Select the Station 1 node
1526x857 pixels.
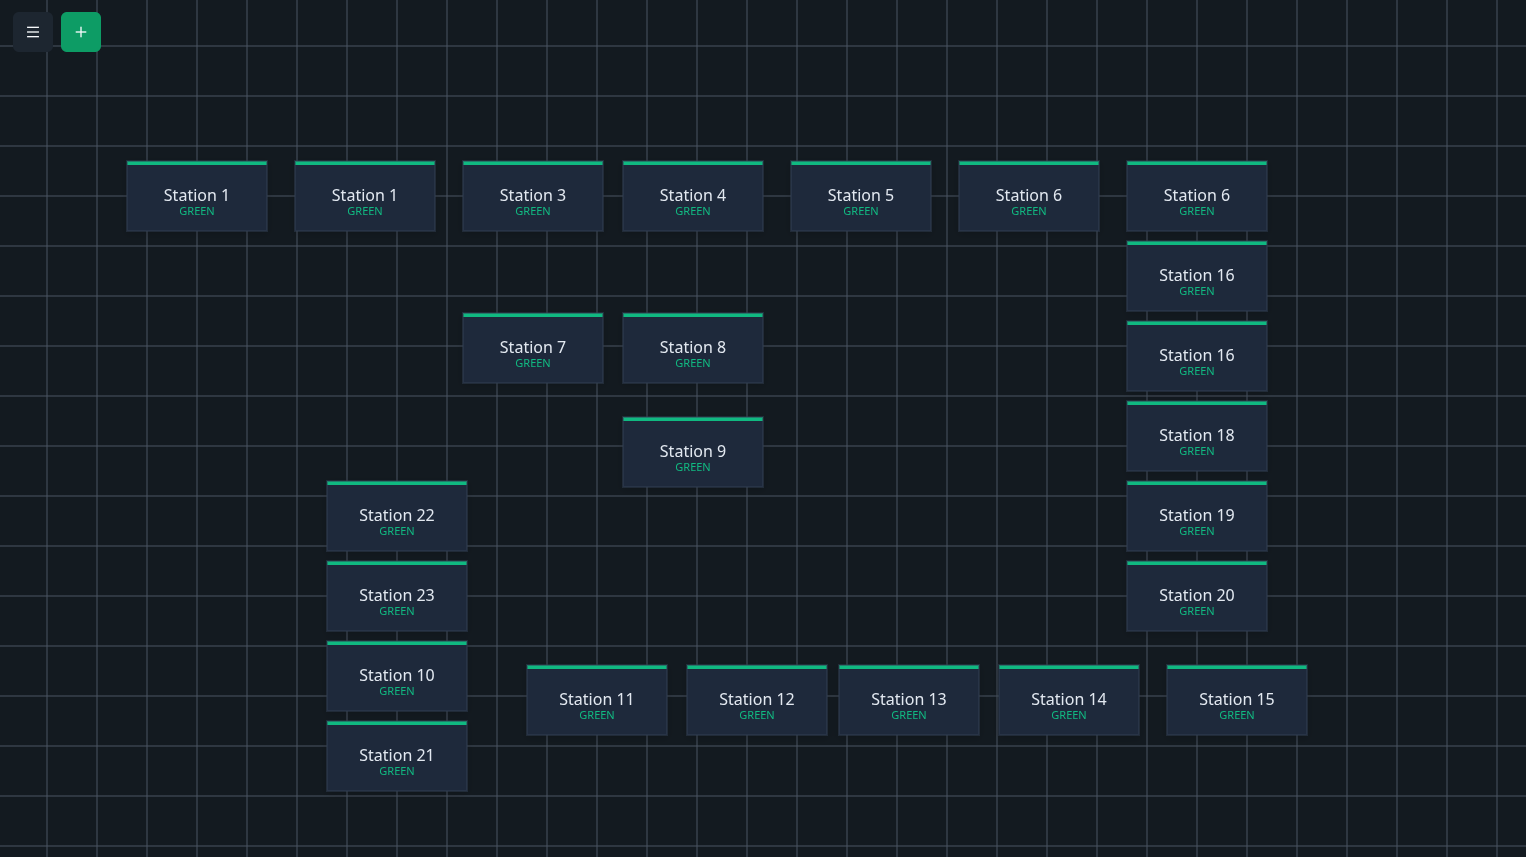196,196
